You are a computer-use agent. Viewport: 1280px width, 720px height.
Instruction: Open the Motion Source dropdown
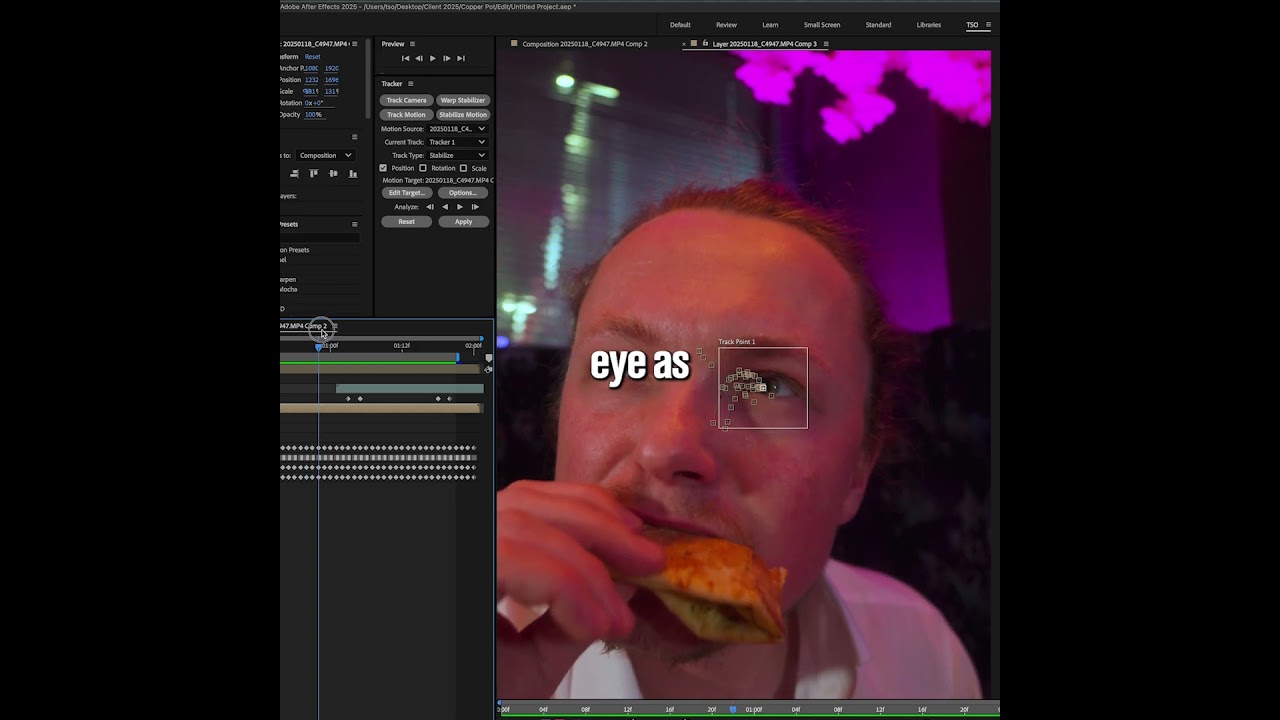click(457, 129)
